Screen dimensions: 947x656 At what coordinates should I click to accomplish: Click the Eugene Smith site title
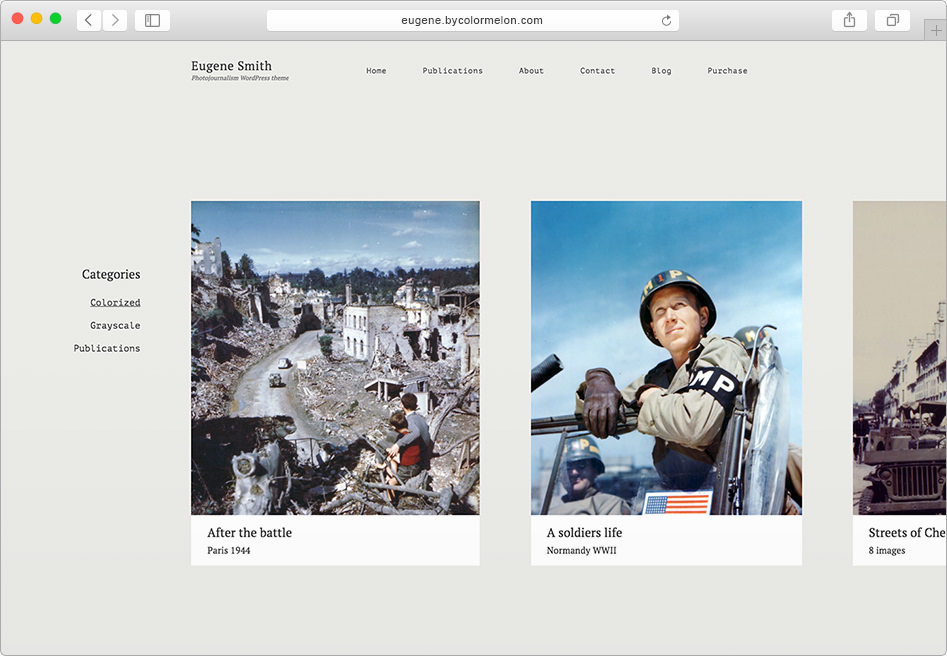(231, 66)
